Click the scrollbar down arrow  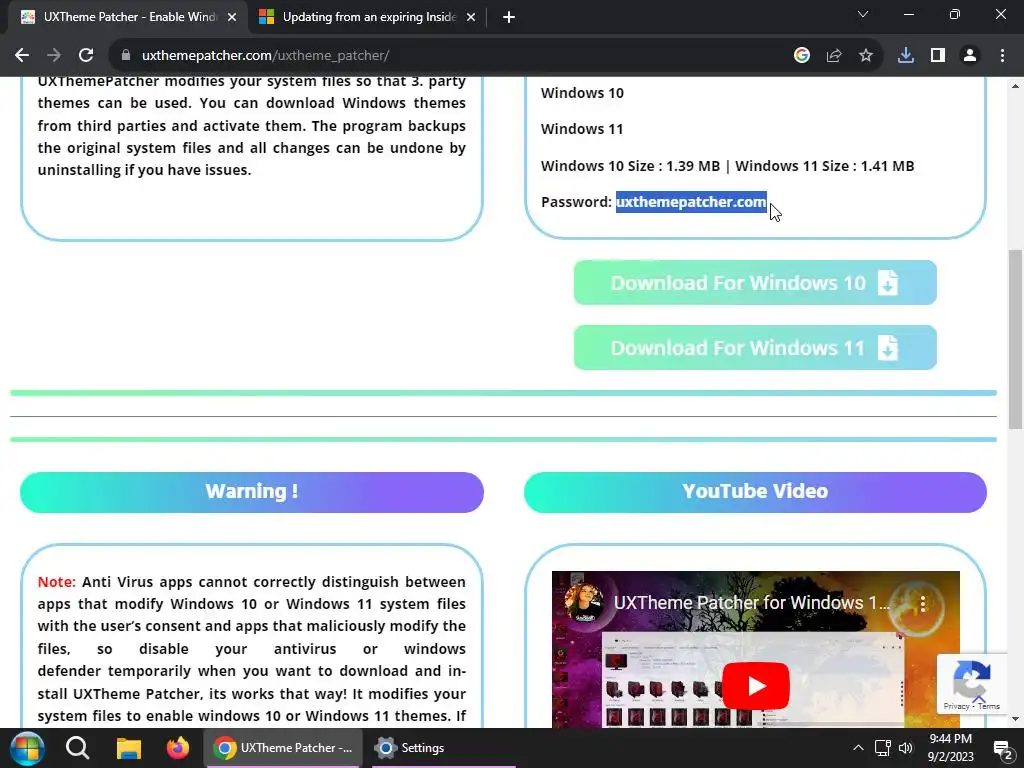point(1016,719)
